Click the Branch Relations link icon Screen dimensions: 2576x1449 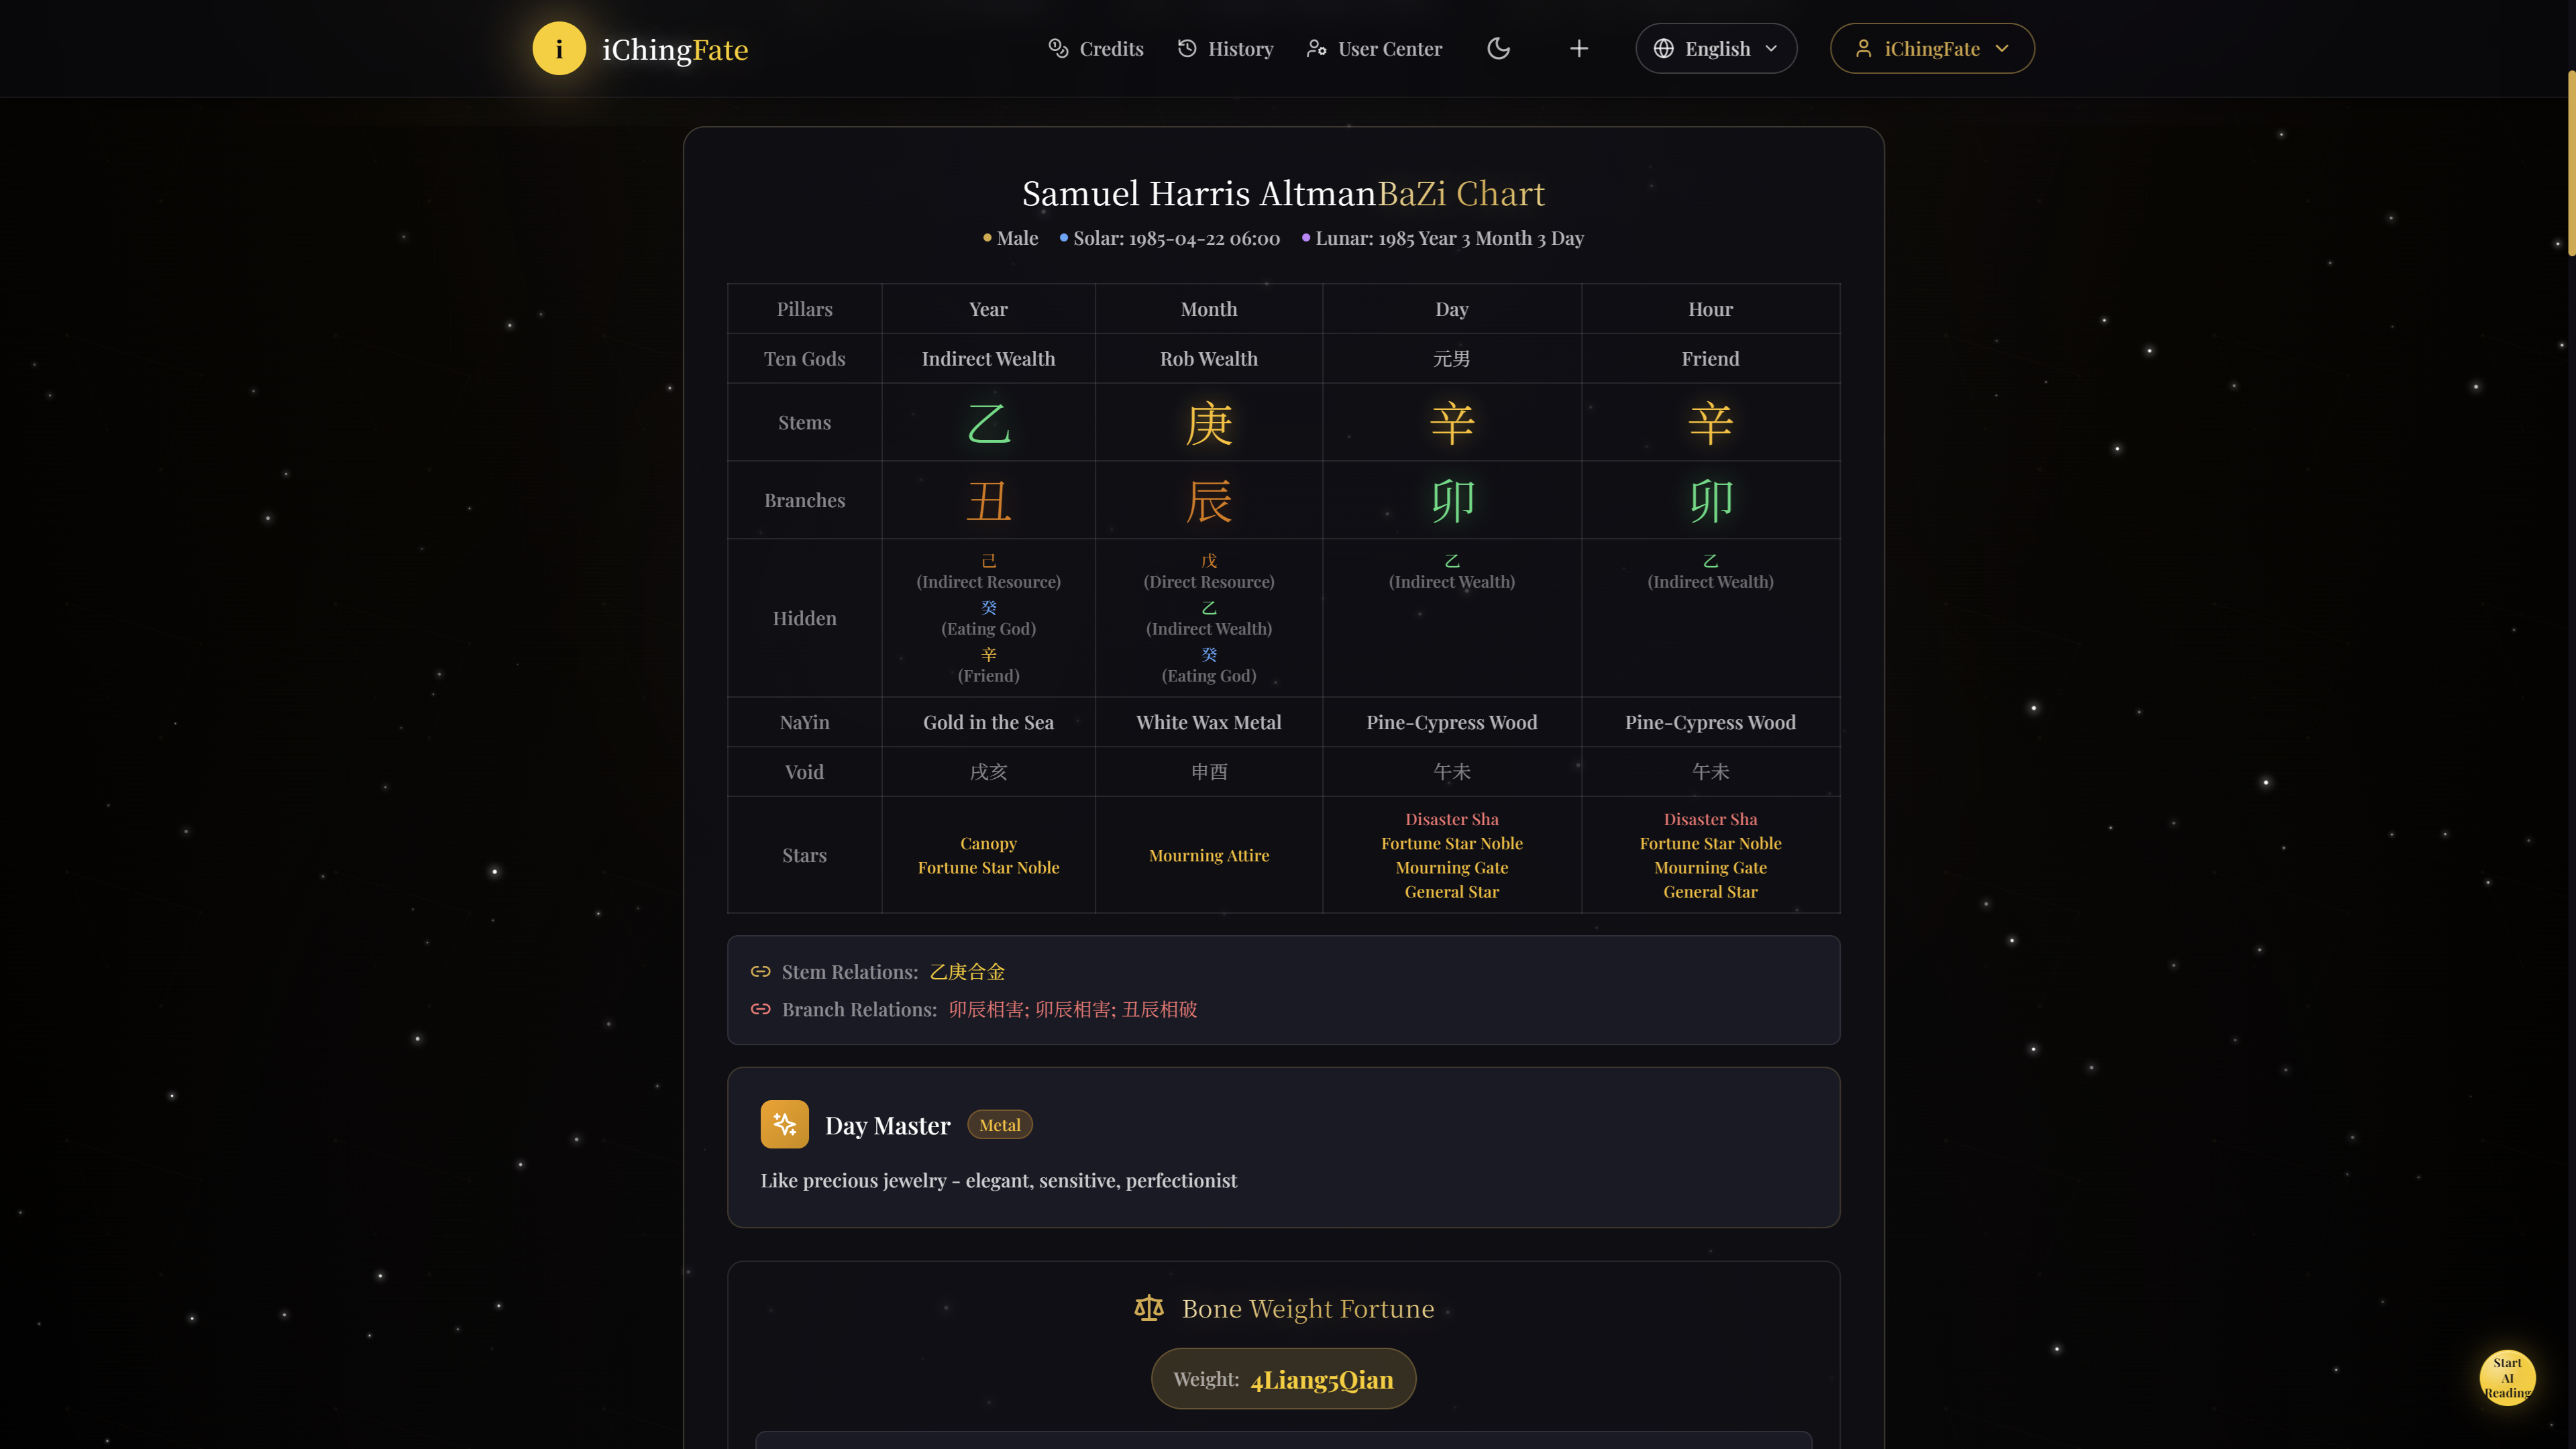760,1009
